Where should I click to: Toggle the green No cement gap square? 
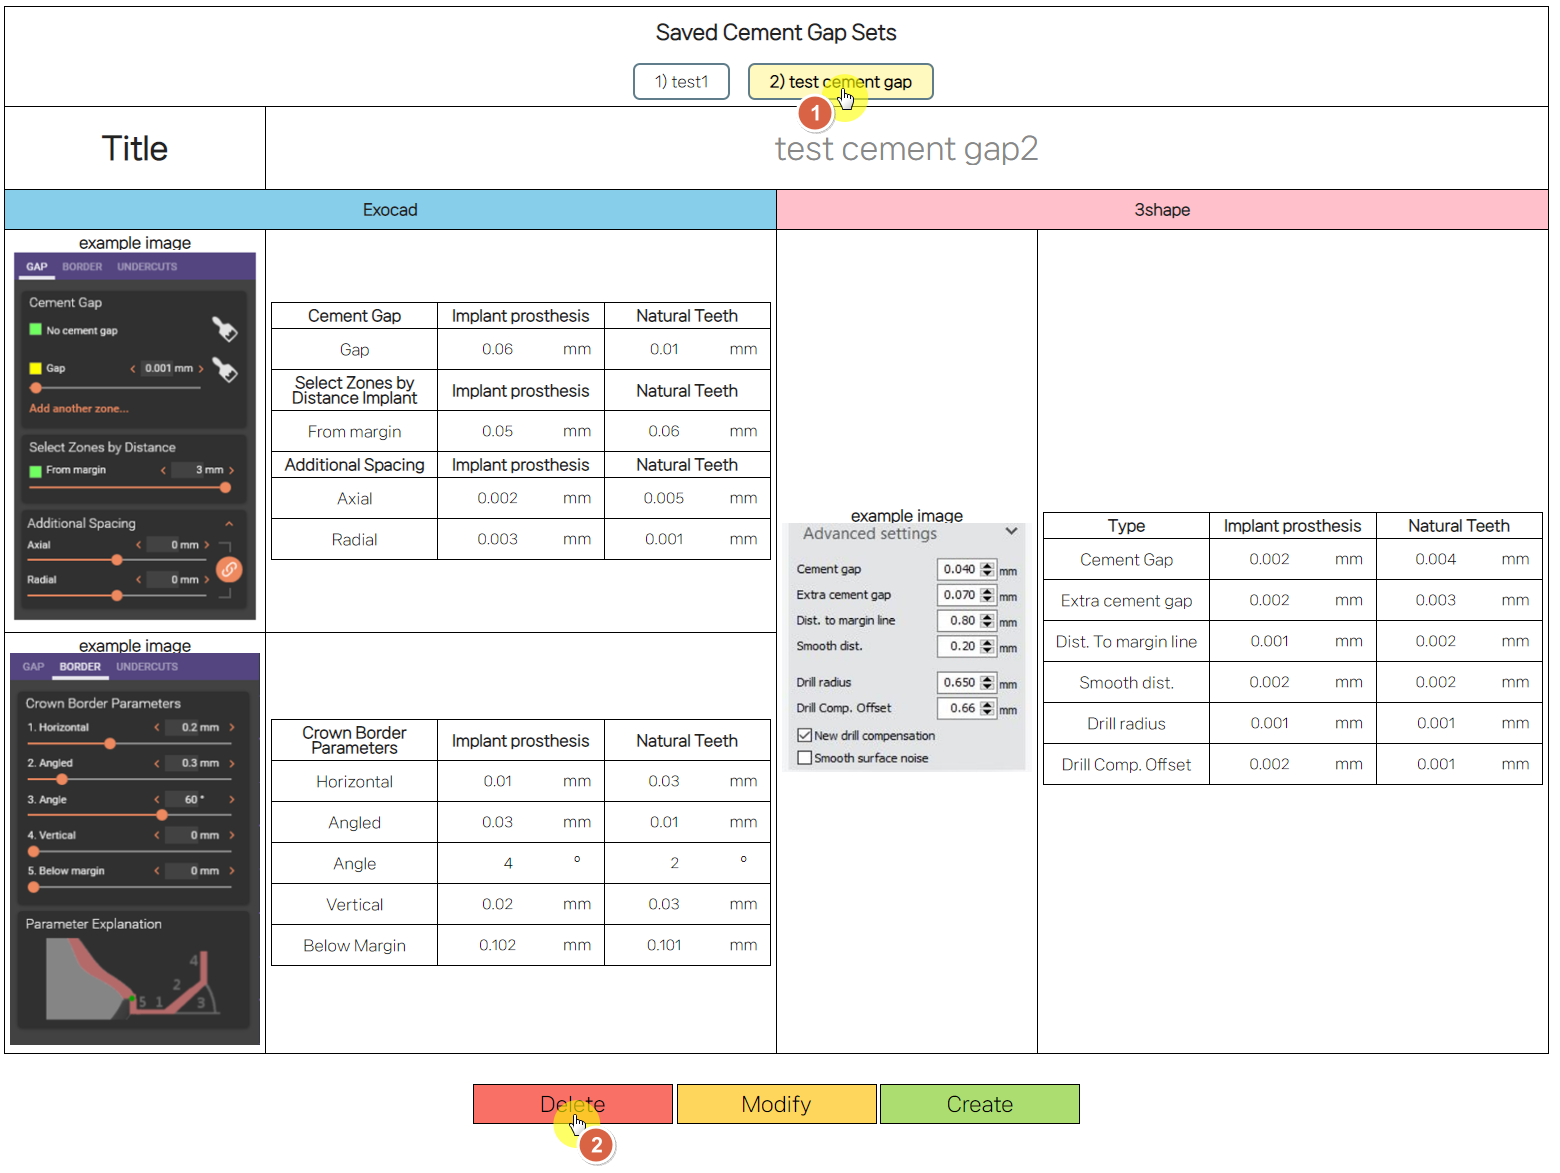(x=36, y=330)
